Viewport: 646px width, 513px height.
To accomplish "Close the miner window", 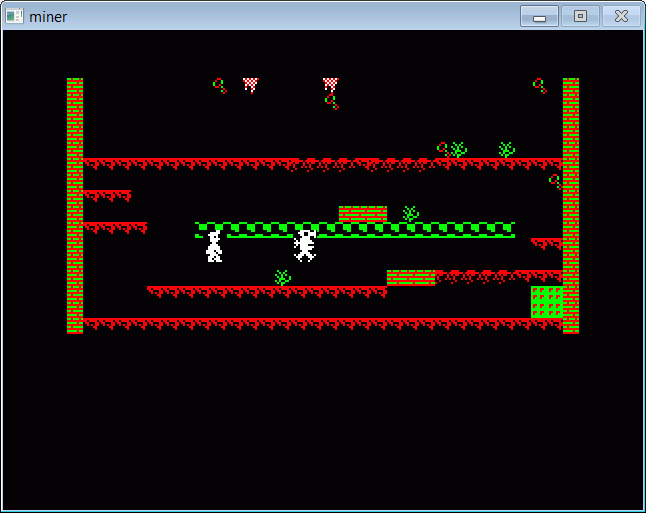I will [x=621, y=16].
